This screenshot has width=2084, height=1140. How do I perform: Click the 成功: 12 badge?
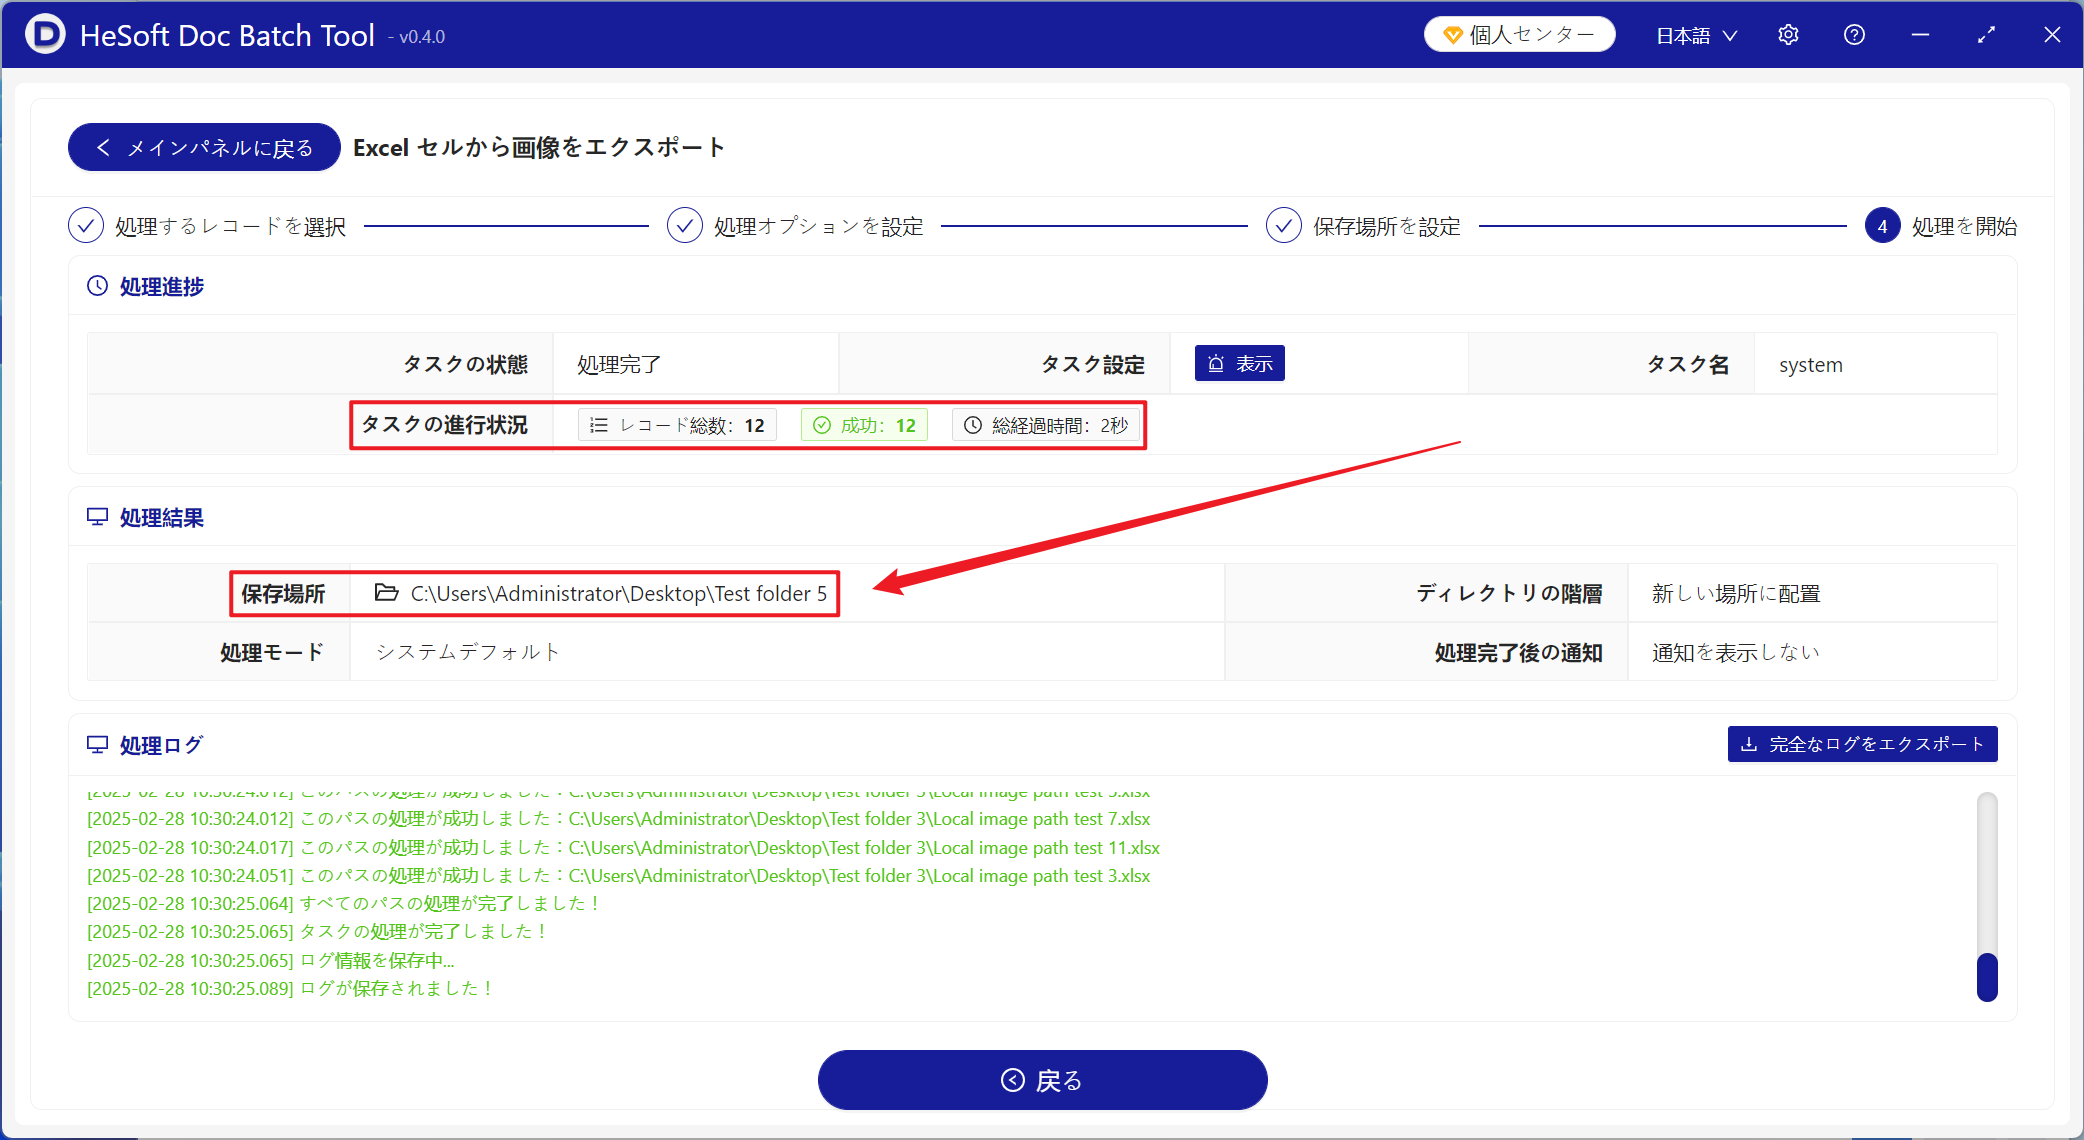(864, 425)
